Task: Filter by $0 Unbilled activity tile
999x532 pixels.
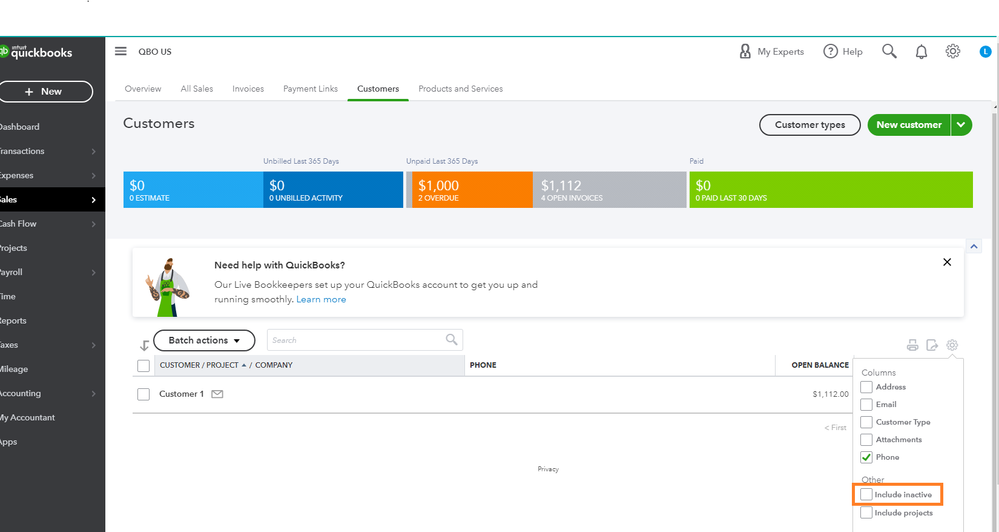Action: pos(333,189)
